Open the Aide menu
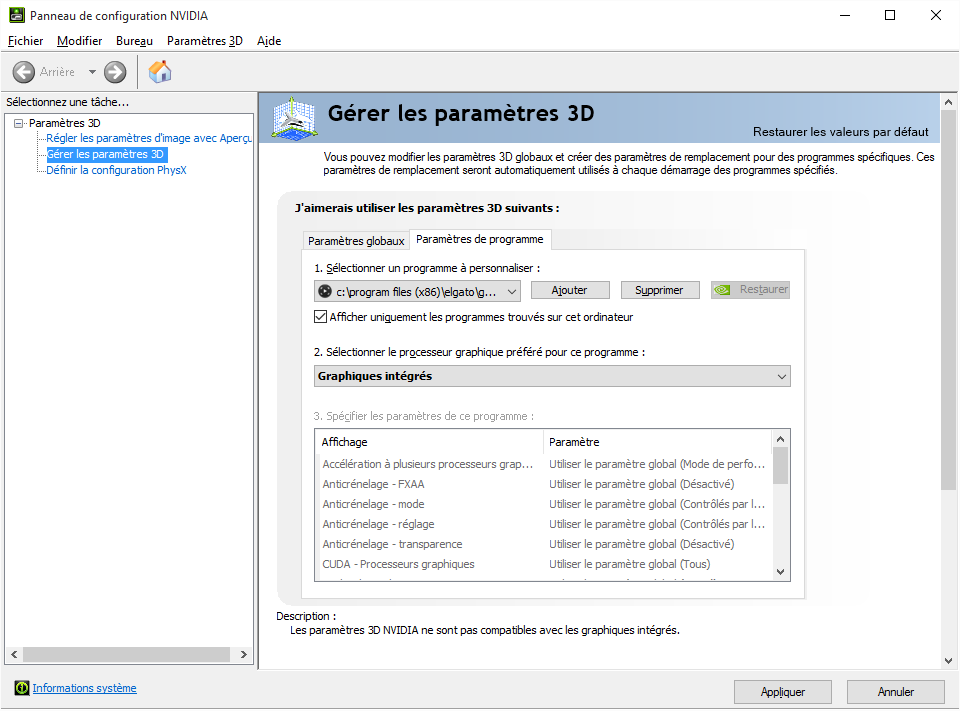 point(269,41)
